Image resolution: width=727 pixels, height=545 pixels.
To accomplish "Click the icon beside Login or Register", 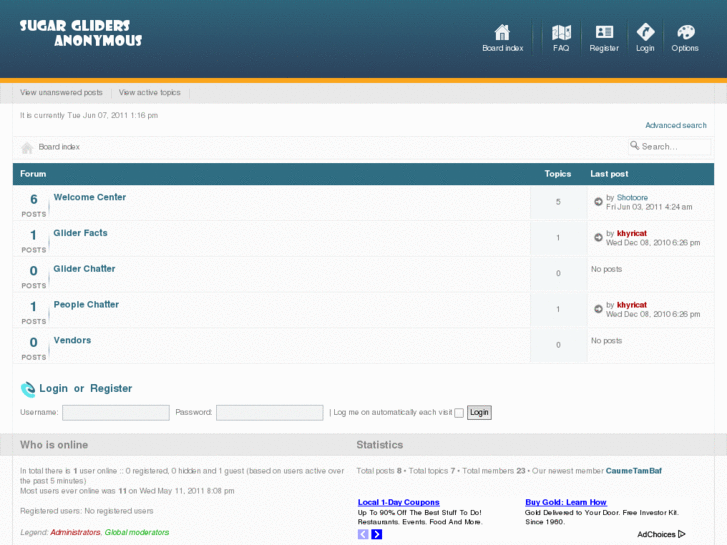I will [x=28, y=389].
